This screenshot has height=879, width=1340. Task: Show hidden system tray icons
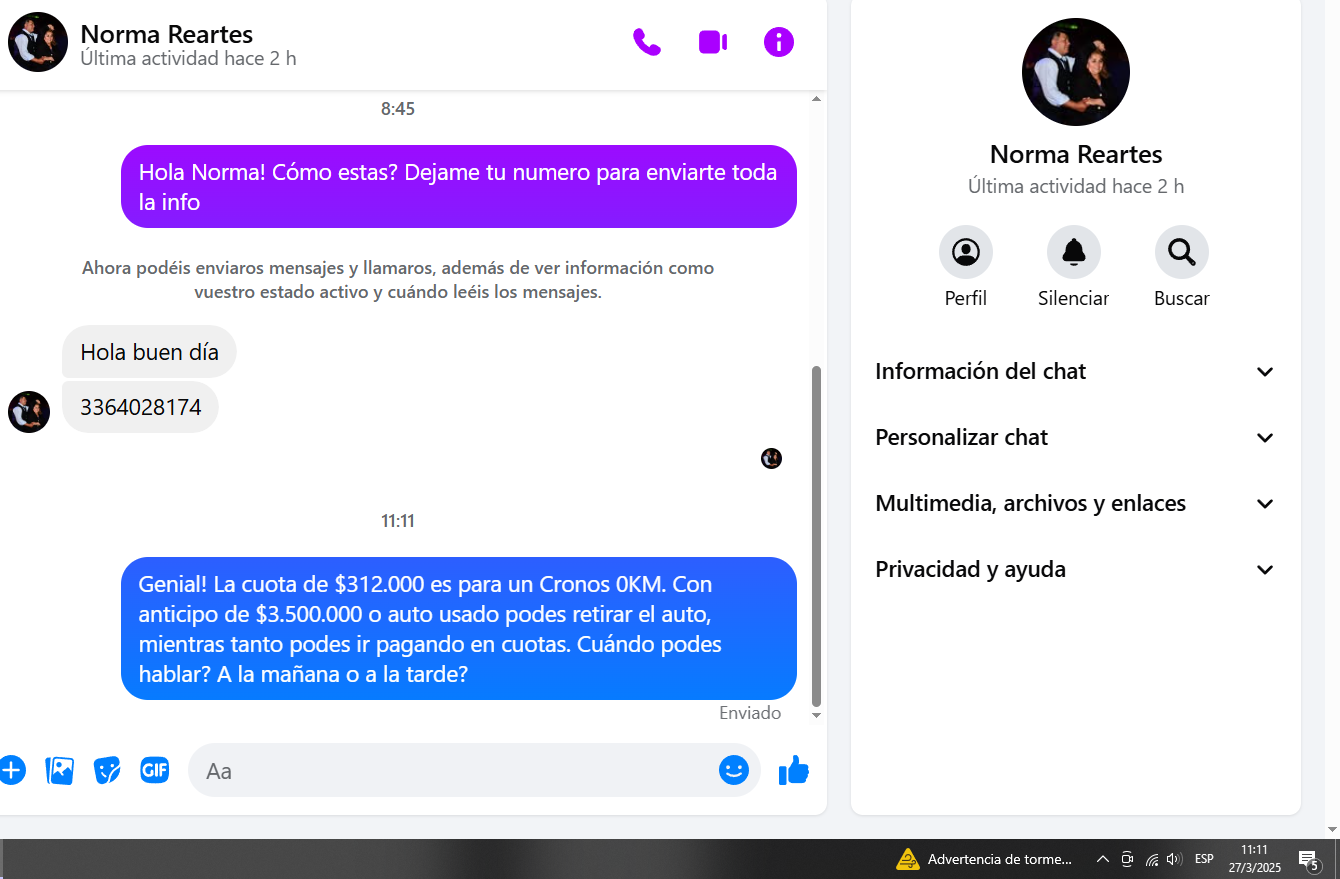pos(1103,859)
